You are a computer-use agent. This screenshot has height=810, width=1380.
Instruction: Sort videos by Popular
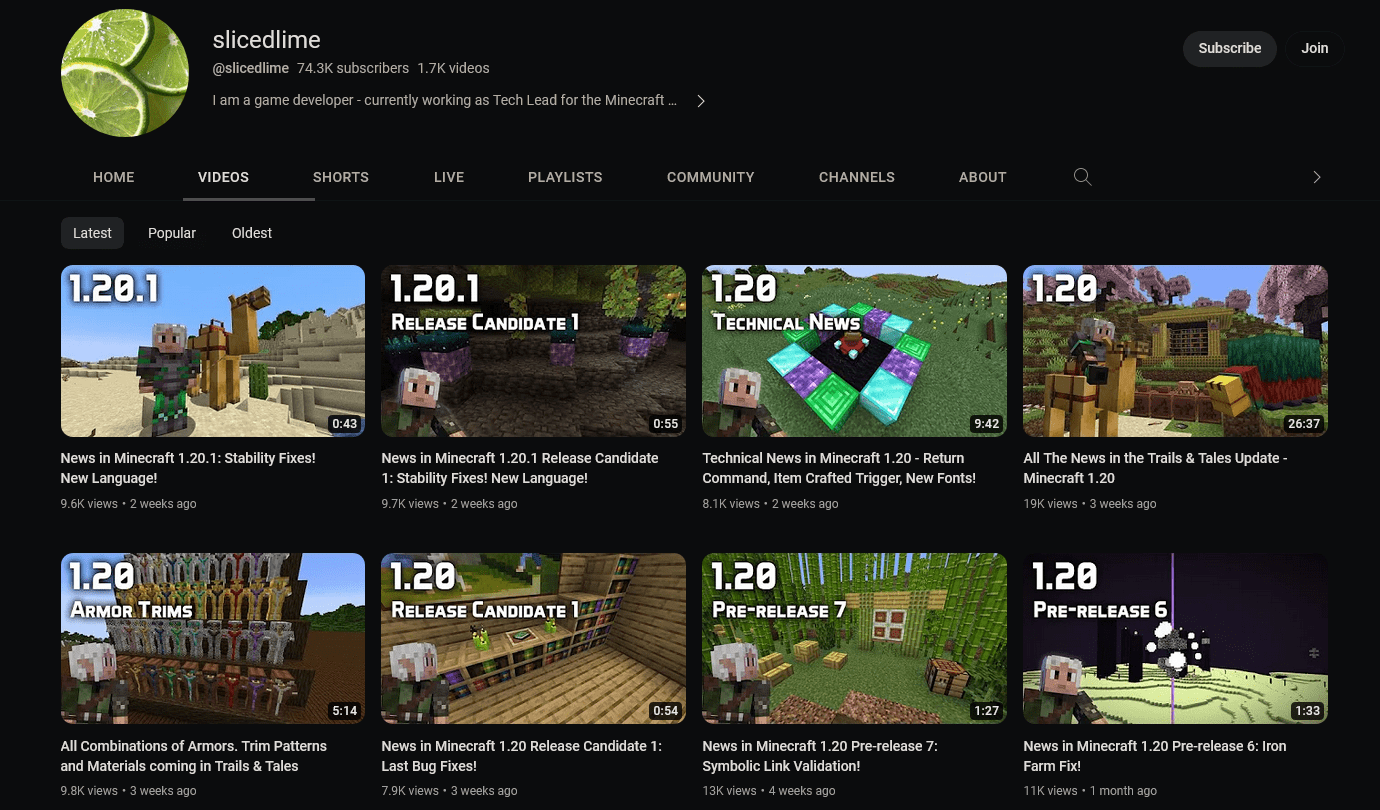click(172, 233)
